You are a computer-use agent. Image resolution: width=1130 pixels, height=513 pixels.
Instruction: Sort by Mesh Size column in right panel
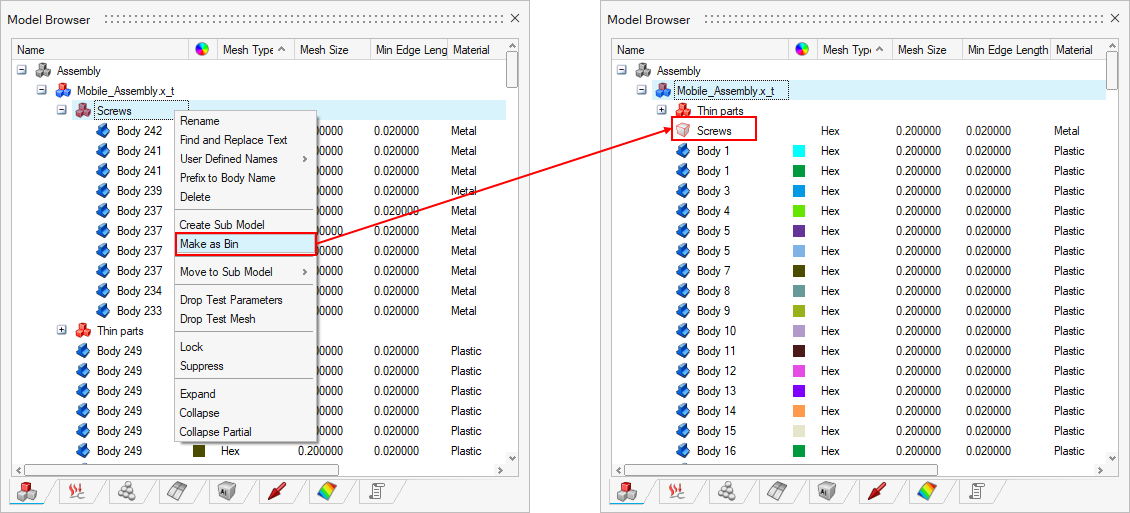(x=921, y=50)
